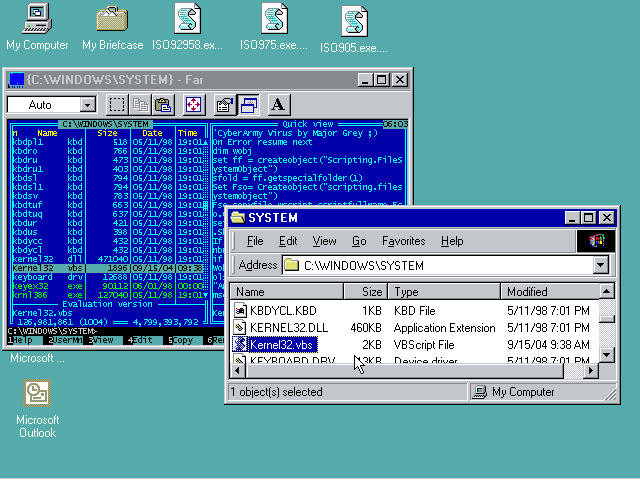
Task: Click the 'VBScript File' type cell
Action: pyautogui.click(x=424, y=345)
